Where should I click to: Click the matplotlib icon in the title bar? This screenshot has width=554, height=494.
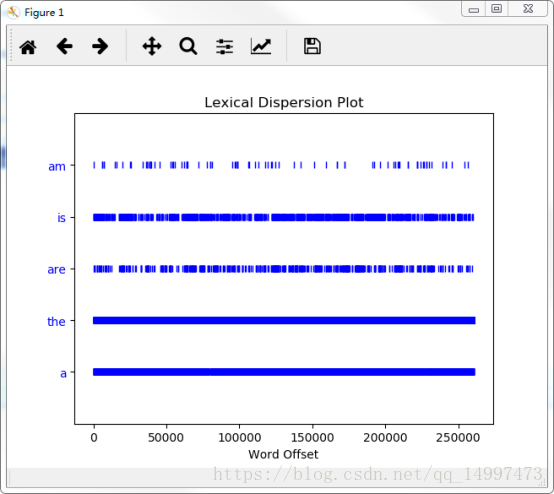[x=13, y=12]
